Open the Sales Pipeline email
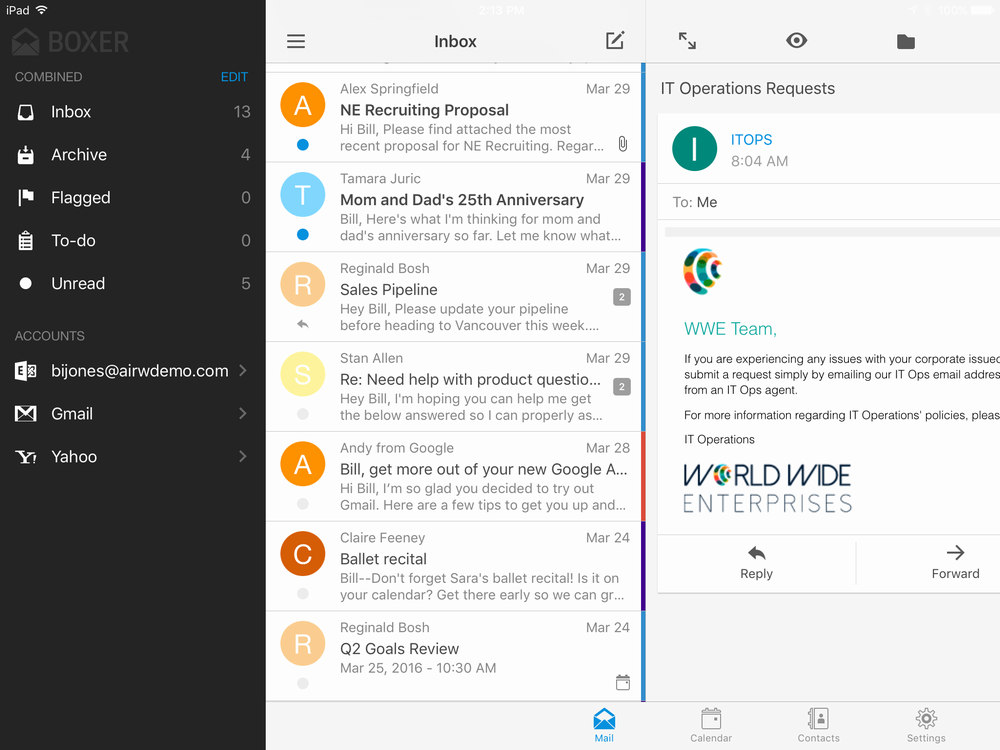 point(453,297)
